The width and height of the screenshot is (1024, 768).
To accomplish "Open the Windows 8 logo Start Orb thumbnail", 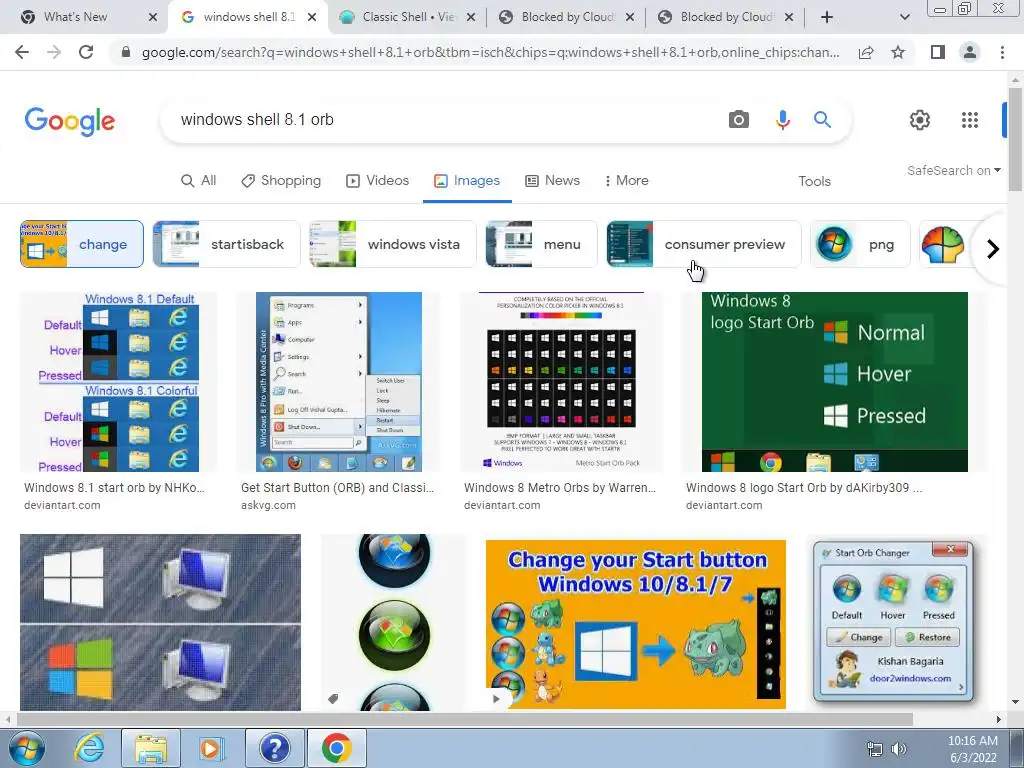I will [835, 382].
